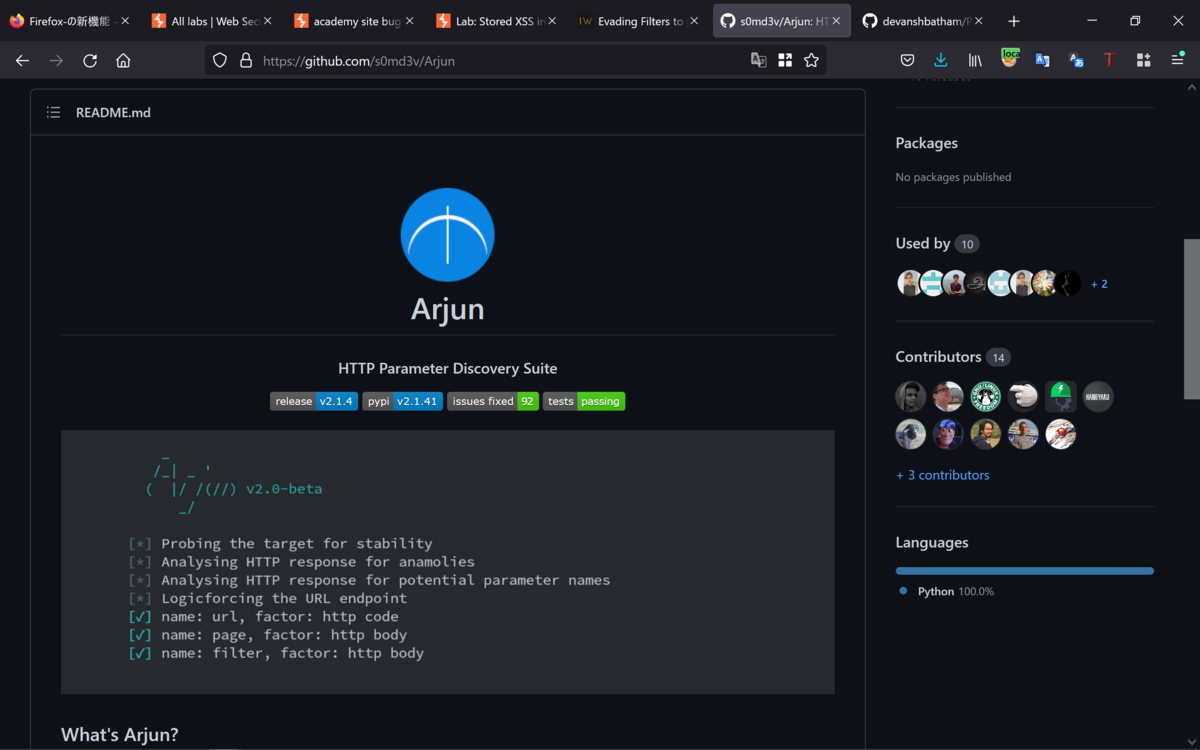
Task: Switch to devanshbatham GitHub tab
Action: pos(922,21)
